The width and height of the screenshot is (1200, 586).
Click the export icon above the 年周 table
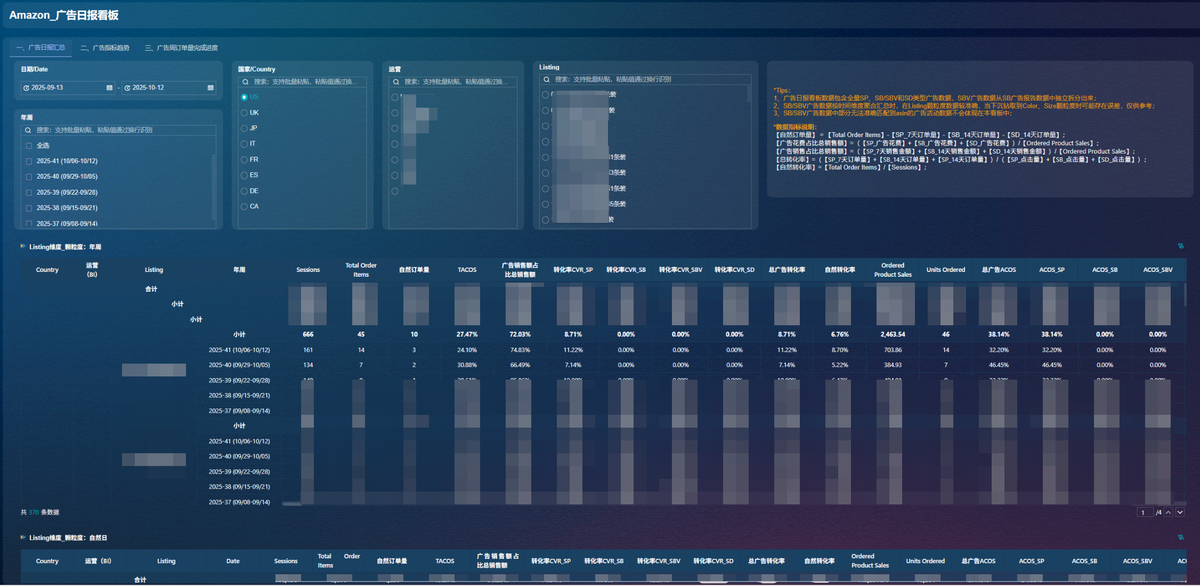click(1180, 245)
